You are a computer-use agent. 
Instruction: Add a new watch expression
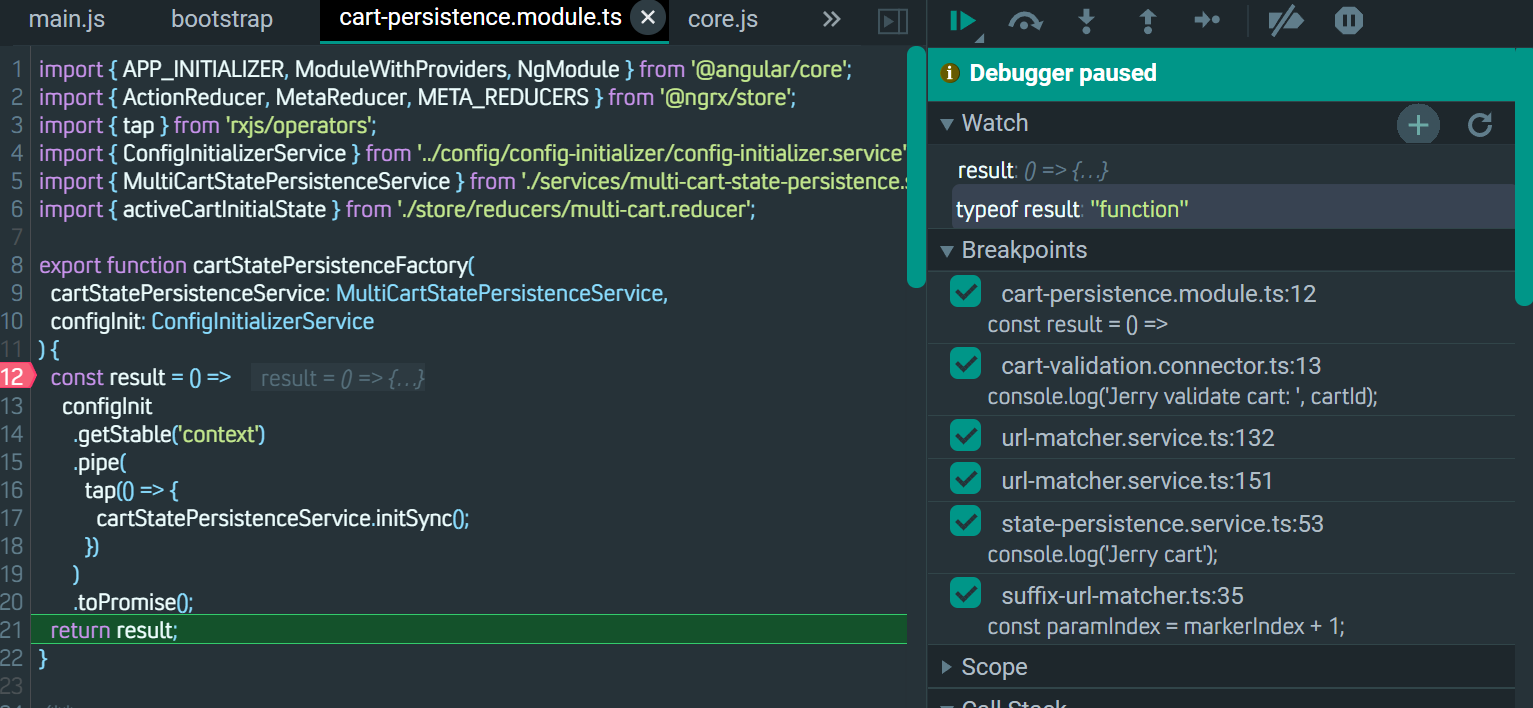tap(1418, 124)
